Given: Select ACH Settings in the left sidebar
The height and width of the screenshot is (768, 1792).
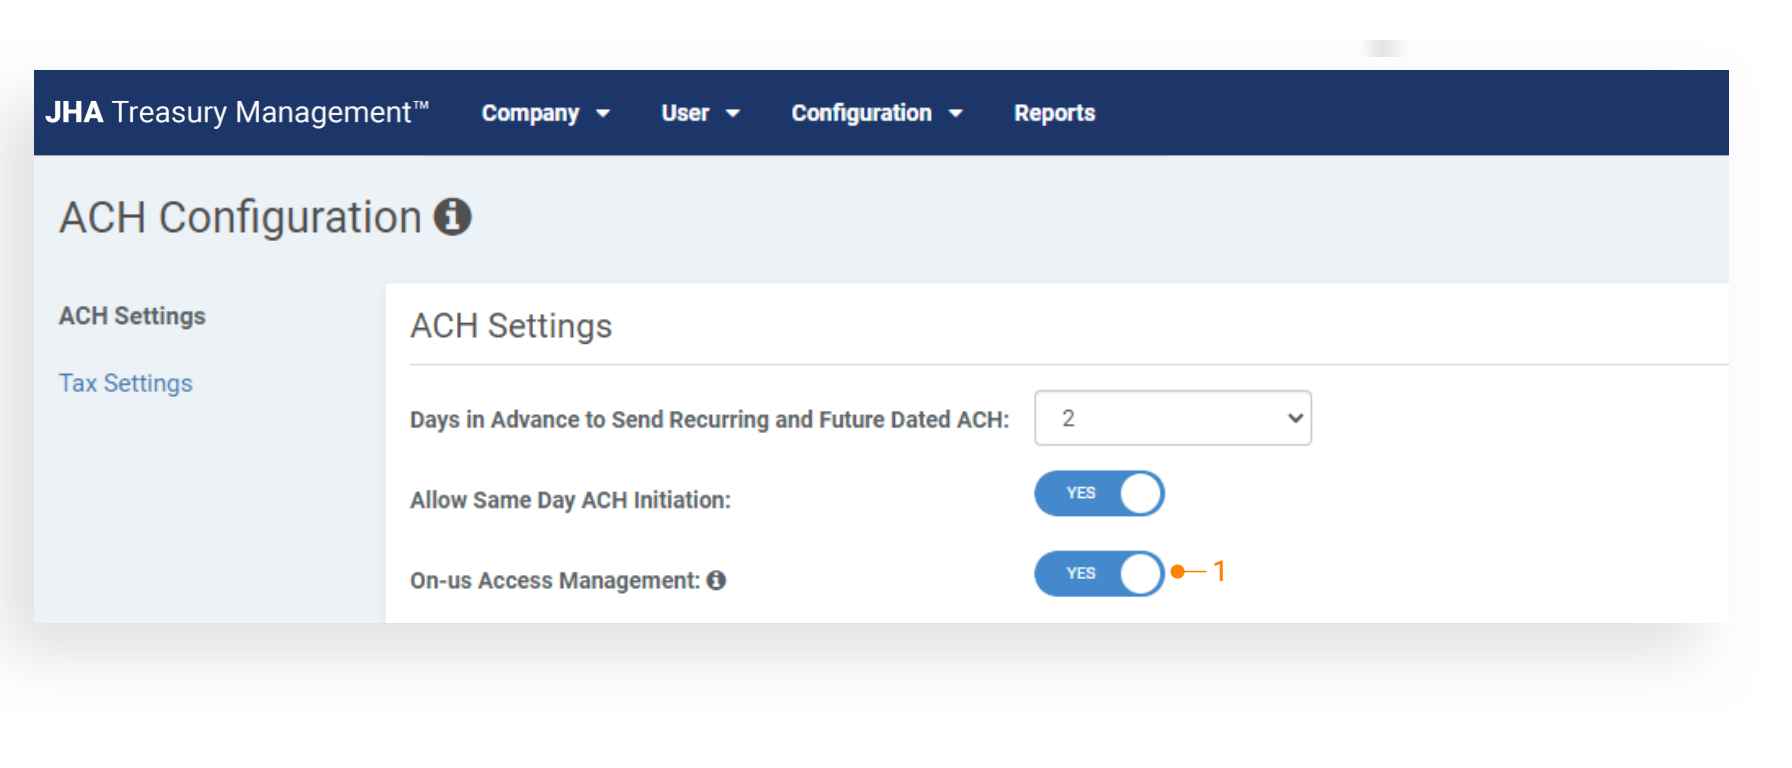Looking at the screenshot, I should (x=132, y=316).
